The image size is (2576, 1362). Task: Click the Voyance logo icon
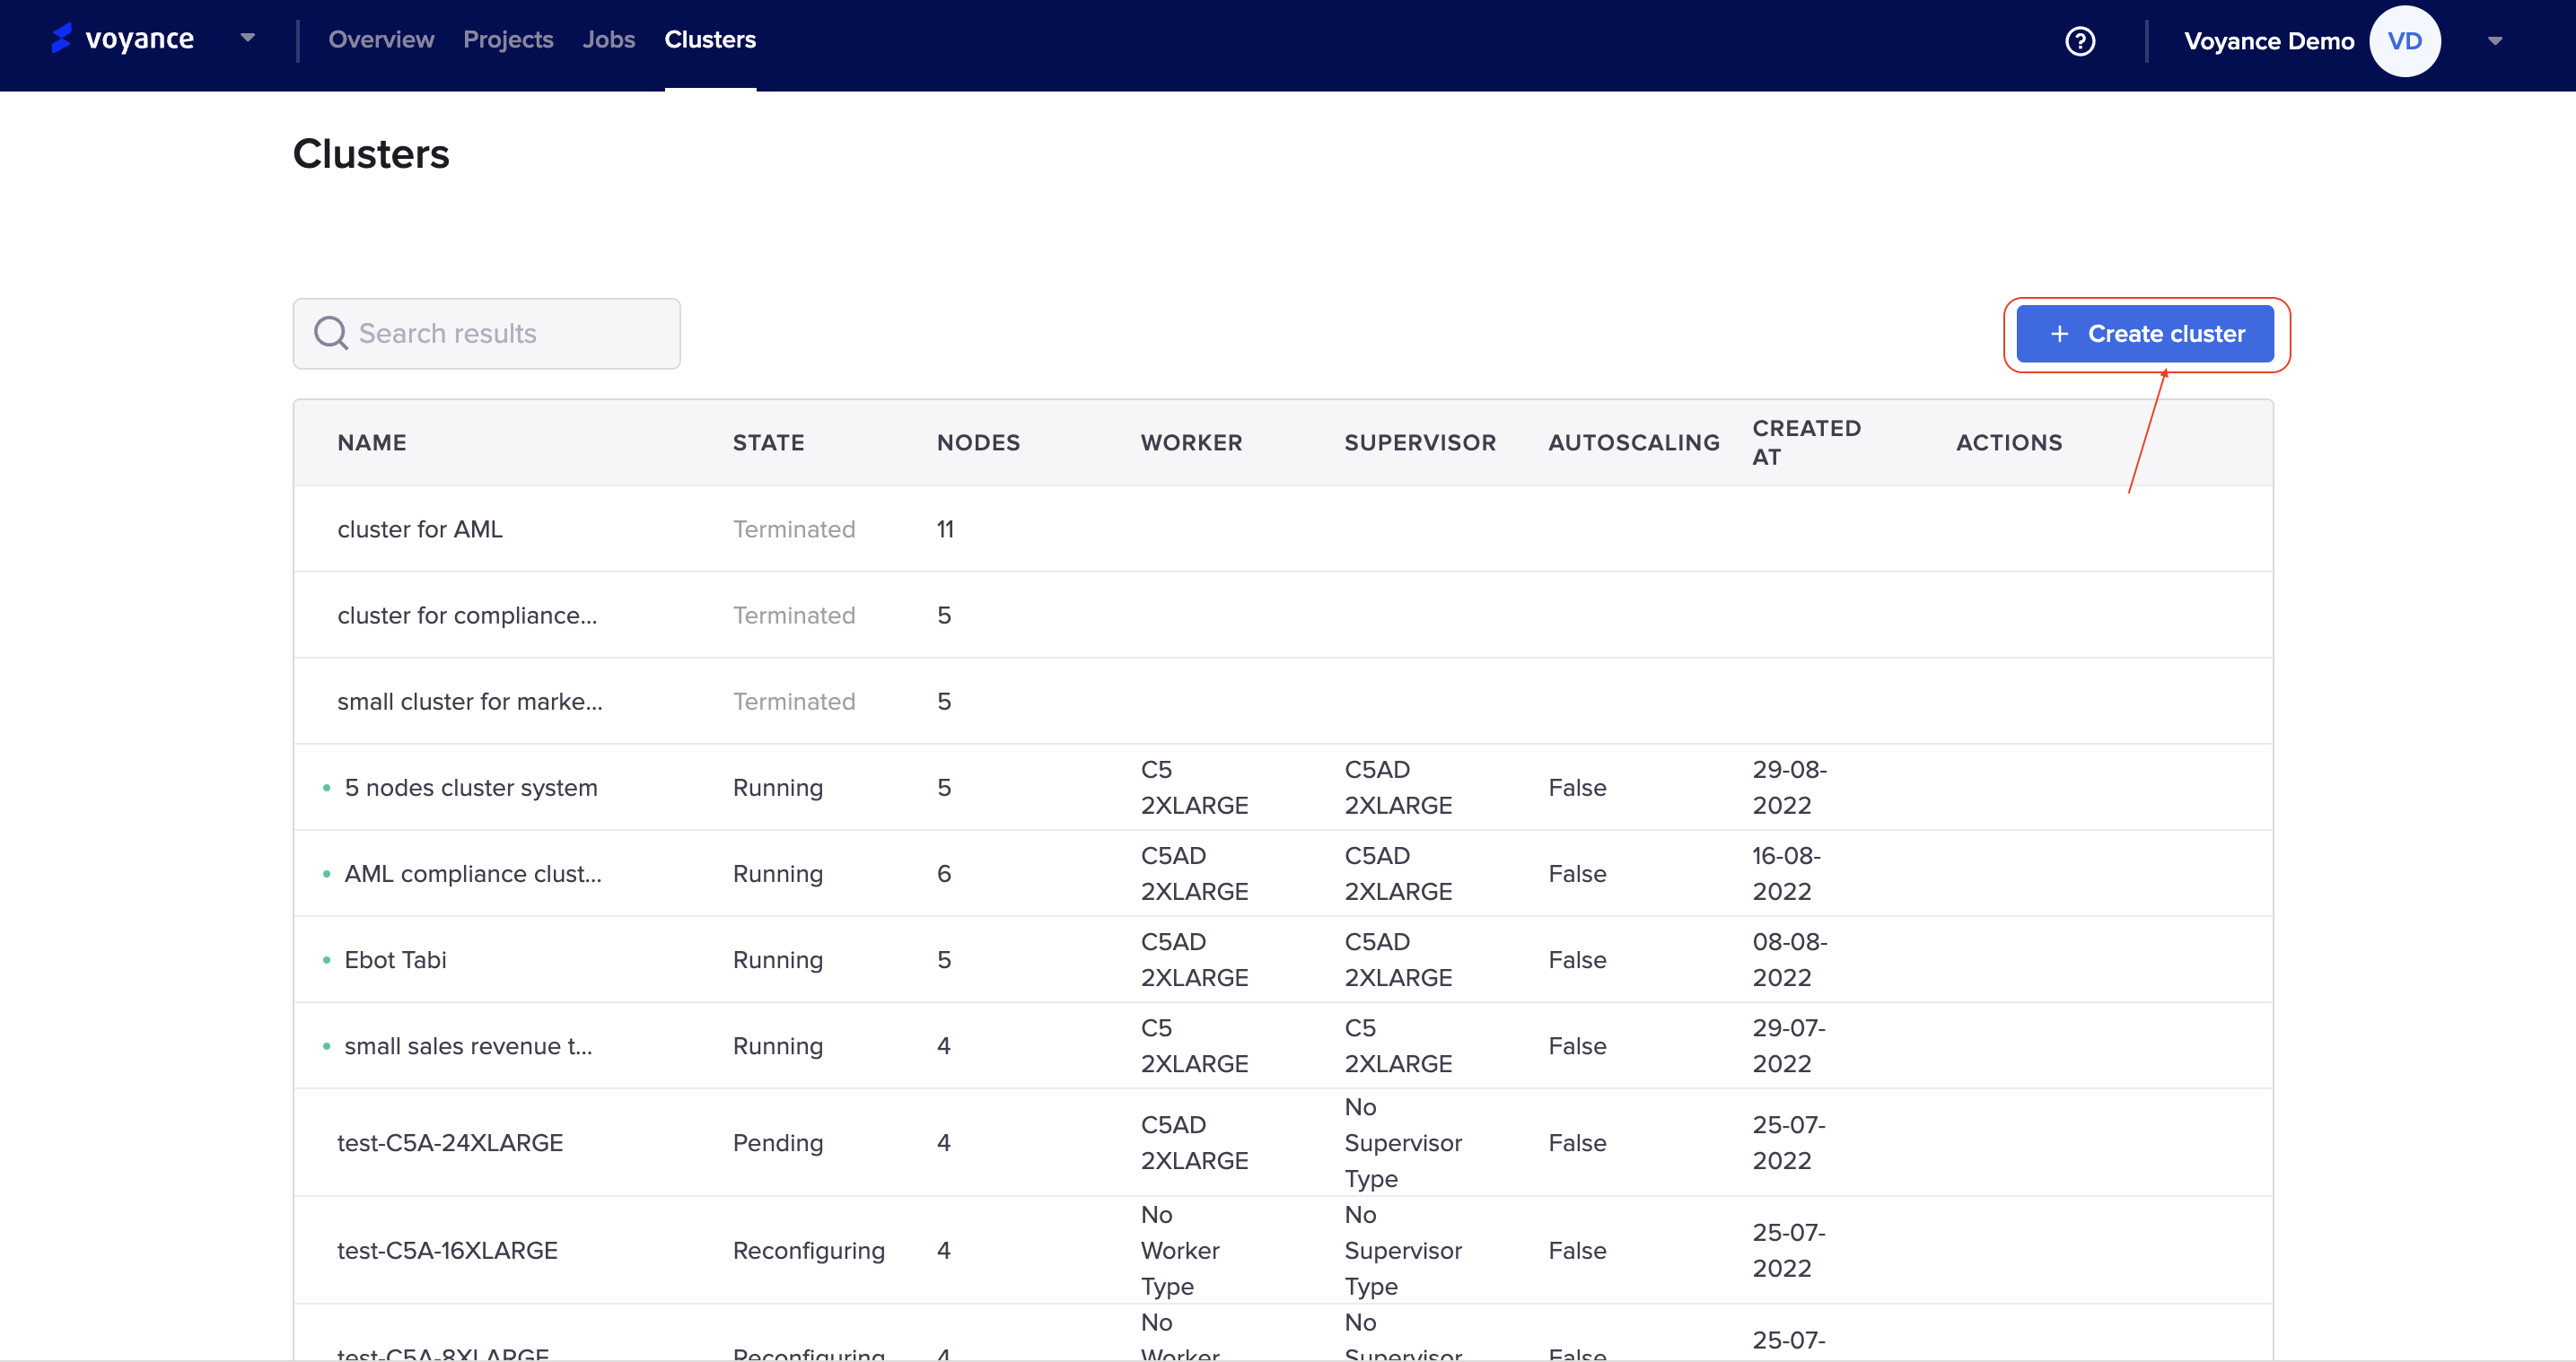[61, 38]
